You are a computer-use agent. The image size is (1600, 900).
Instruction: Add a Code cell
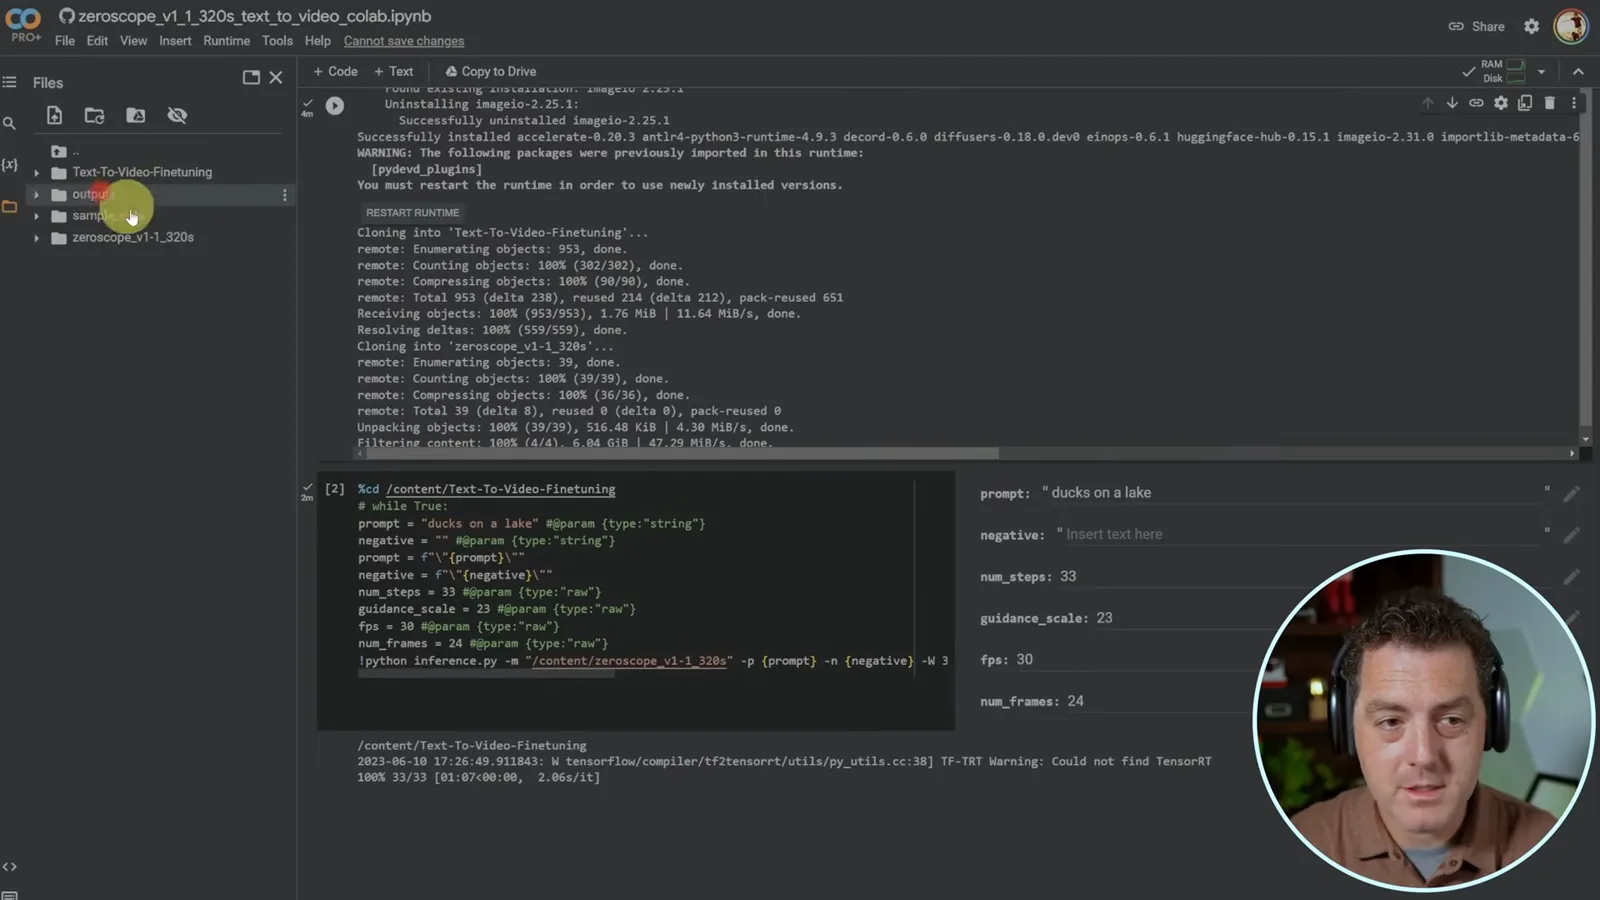click(x=335, y=71)
